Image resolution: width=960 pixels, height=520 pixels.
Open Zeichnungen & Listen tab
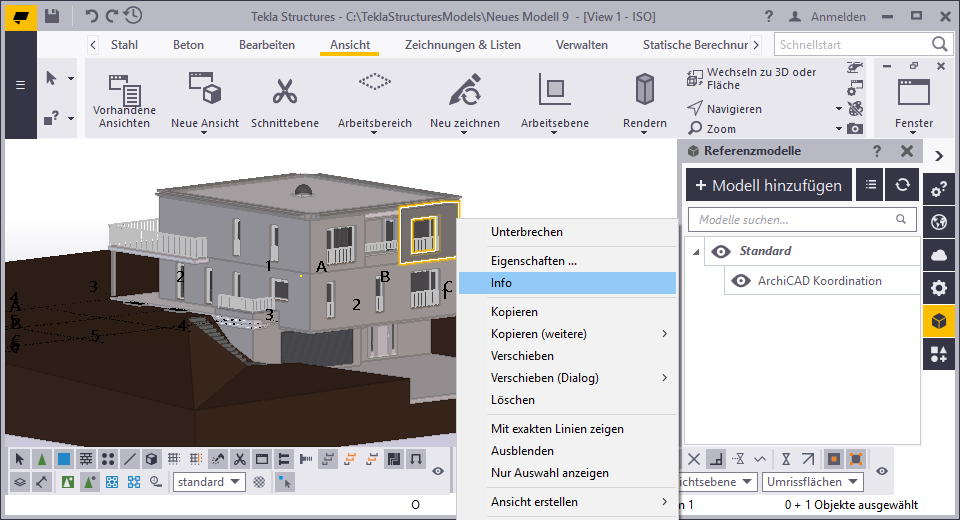[463, 45]
